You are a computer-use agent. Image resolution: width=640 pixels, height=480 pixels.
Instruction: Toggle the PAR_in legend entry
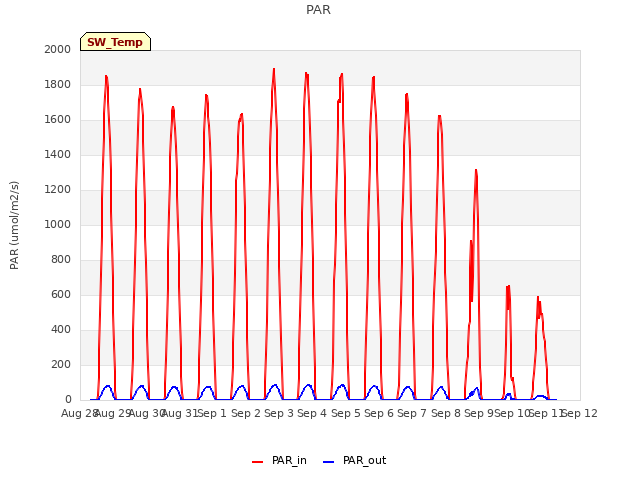(279, 460)
